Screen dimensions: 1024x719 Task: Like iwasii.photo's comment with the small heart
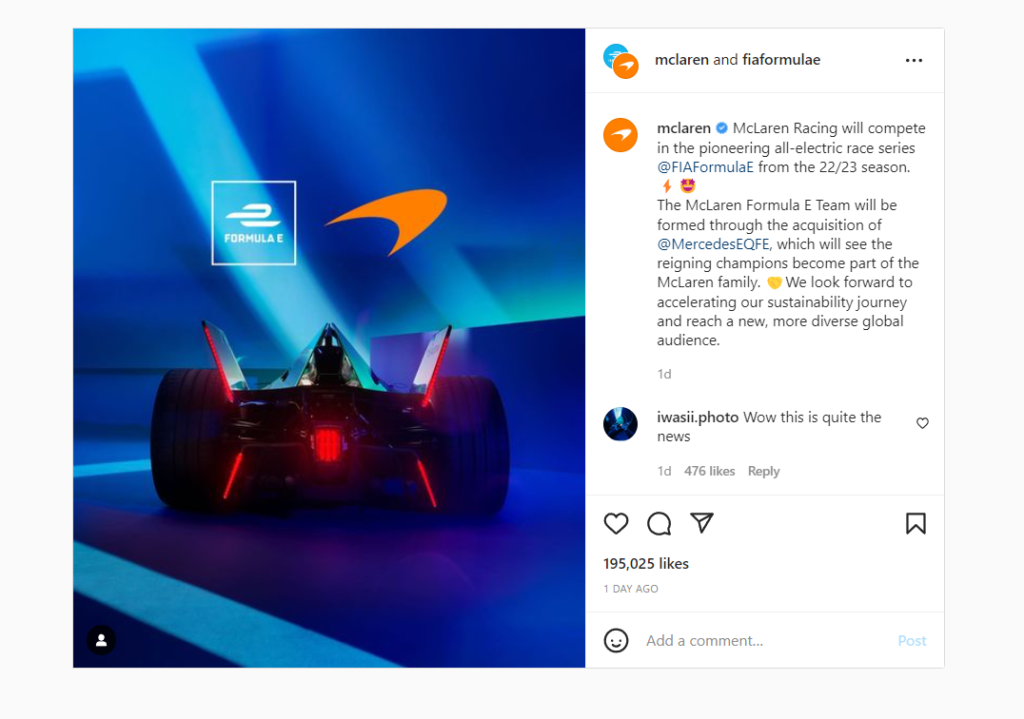click(922, 423)
